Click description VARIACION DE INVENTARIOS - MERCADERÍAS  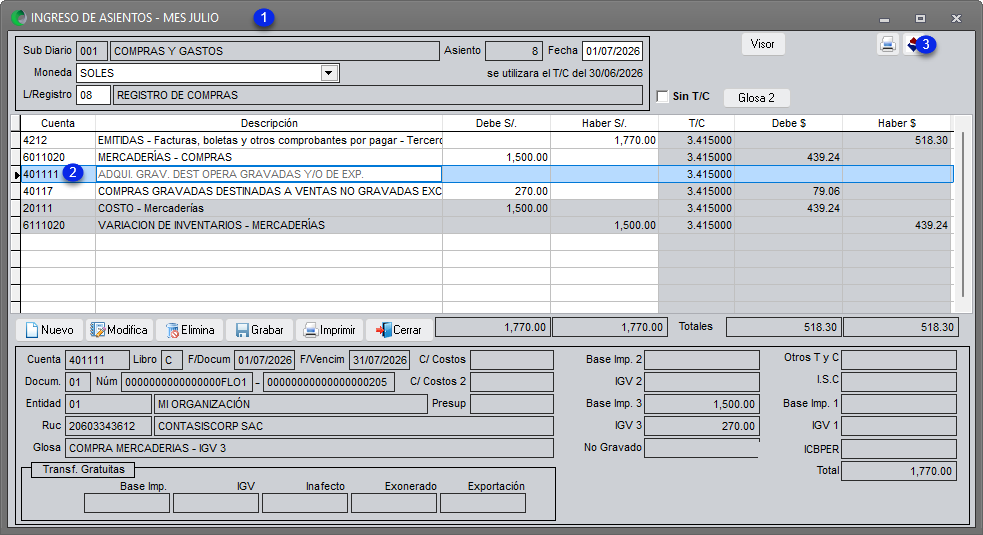[211, 225]
